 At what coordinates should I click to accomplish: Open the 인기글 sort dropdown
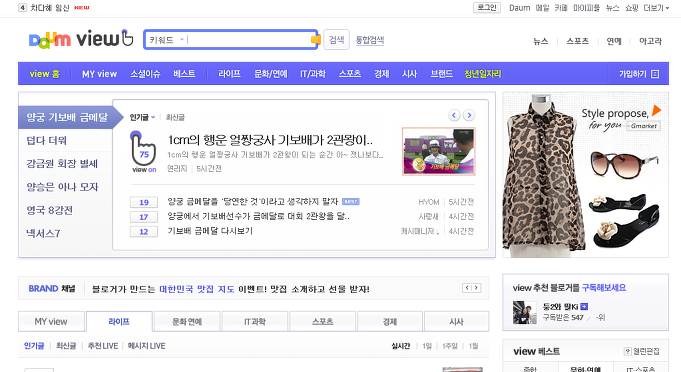(142, 117)
